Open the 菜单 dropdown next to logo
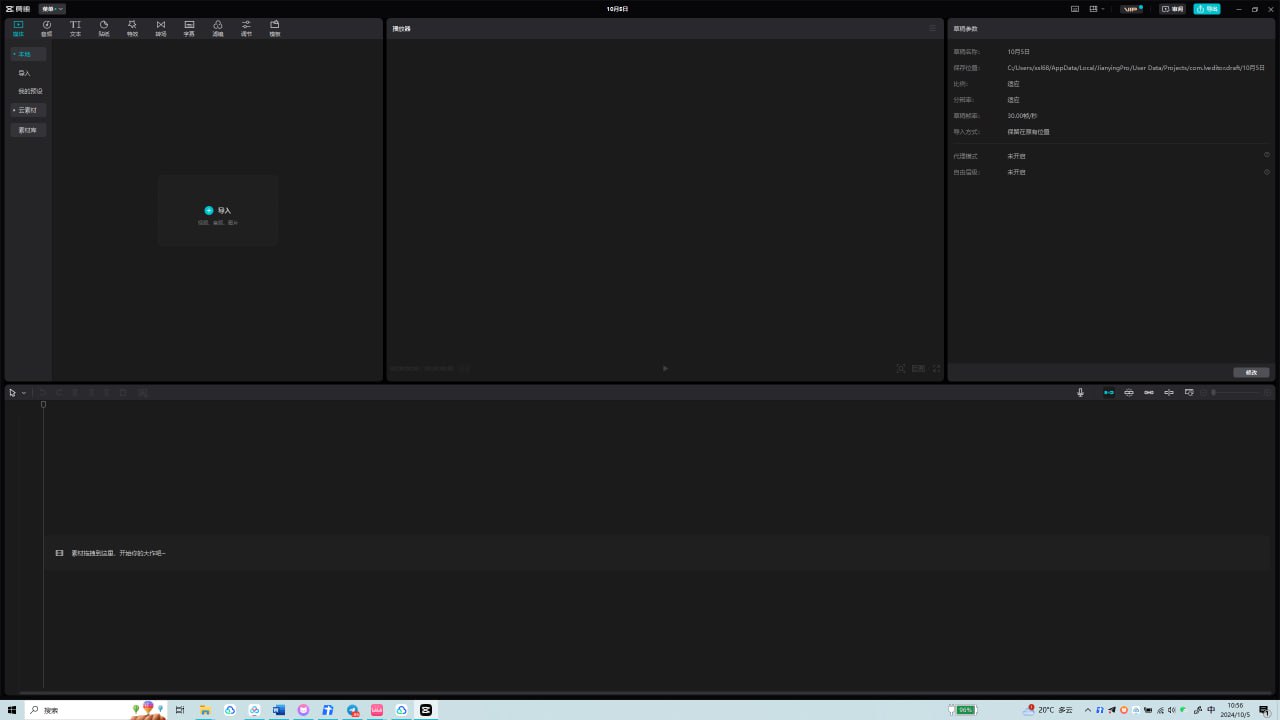Image resolution: width=1280 pixels, height=720 pixels. 52,9
